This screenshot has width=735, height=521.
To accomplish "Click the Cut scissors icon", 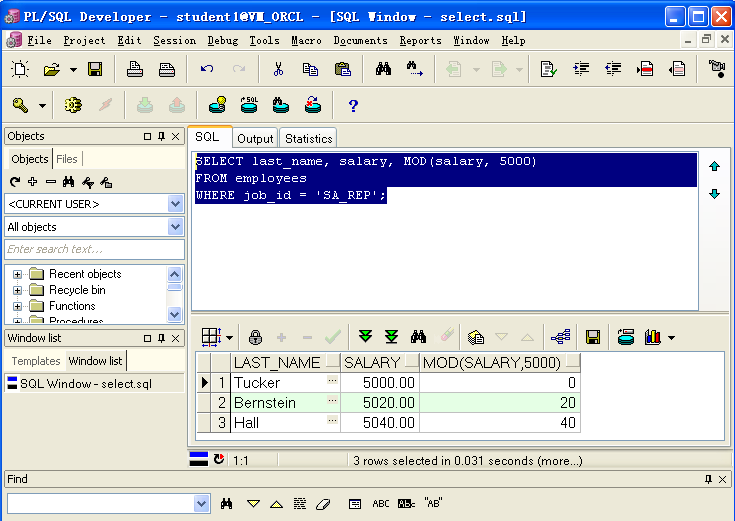I will click(278, 69).
